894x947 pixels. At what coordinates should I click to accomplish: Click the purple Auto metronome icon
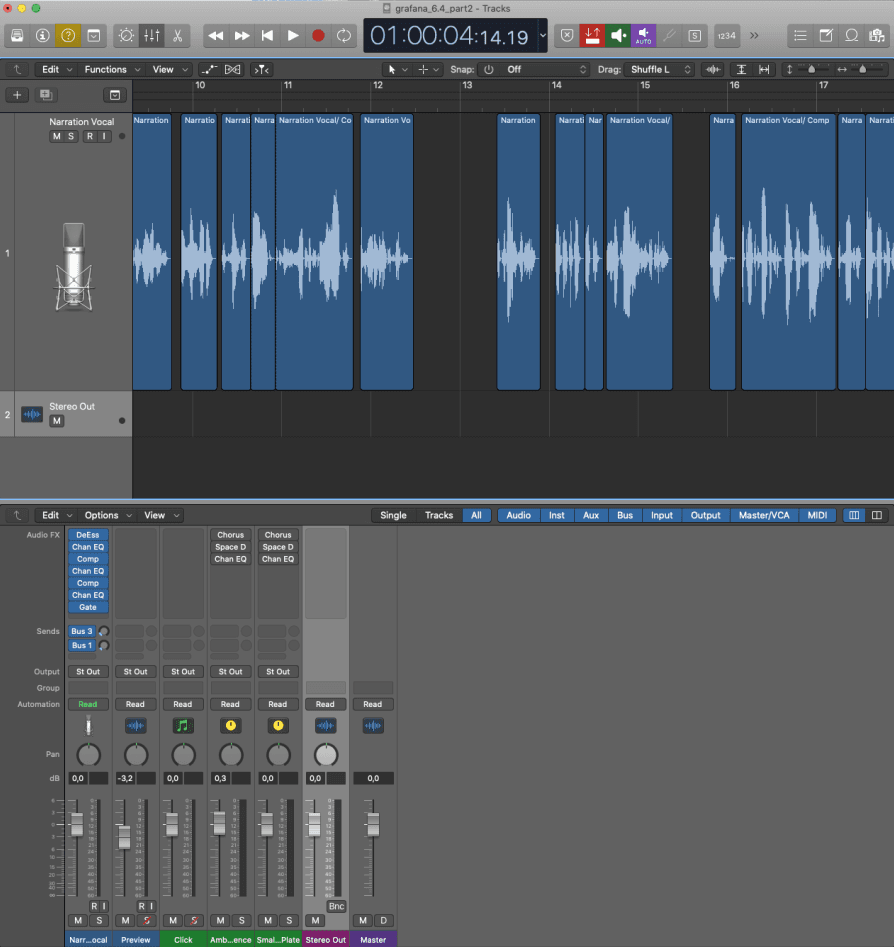click(x=643, y=35)
